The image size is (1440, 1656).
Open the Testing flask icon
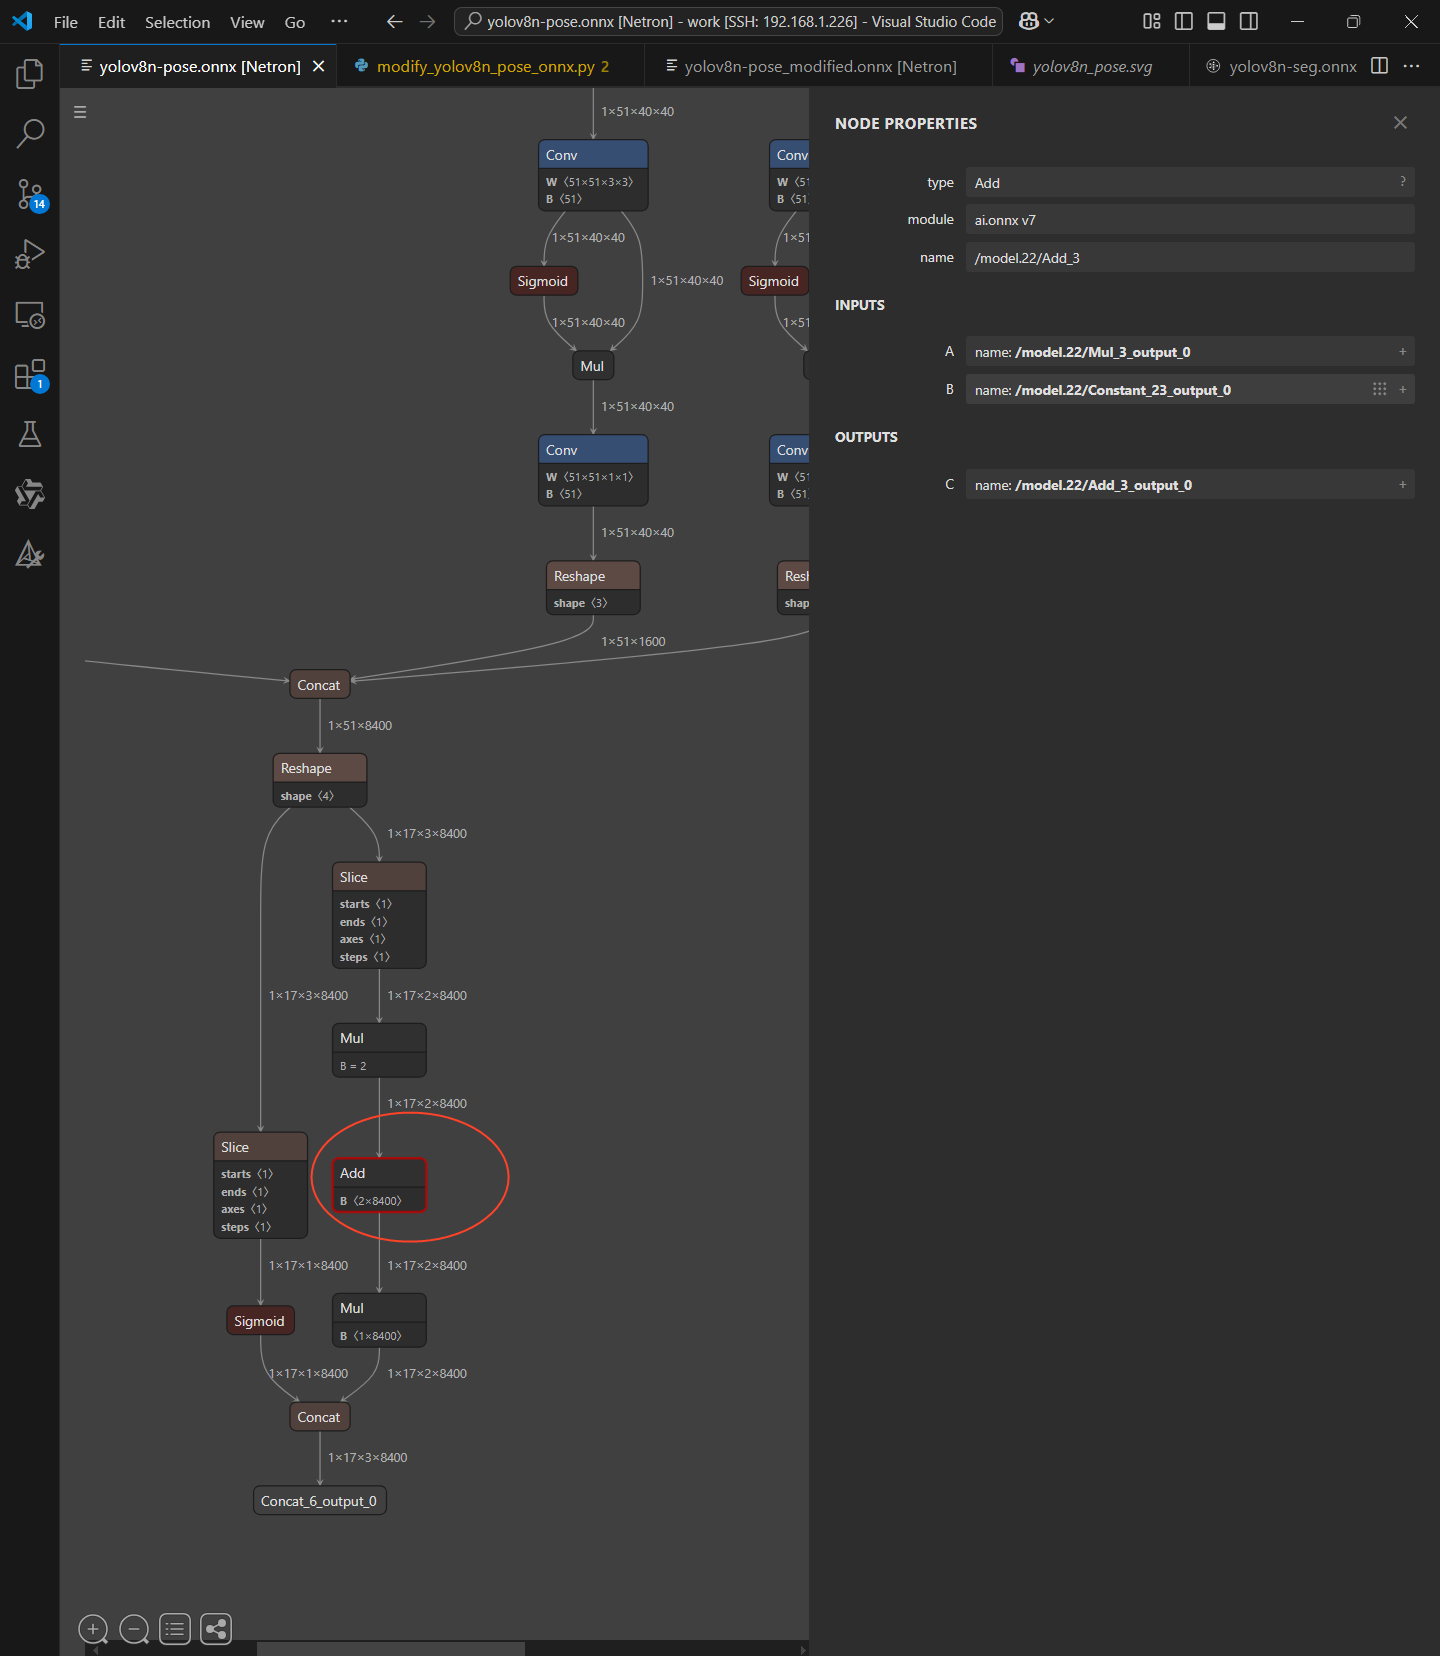pos(30,434)
